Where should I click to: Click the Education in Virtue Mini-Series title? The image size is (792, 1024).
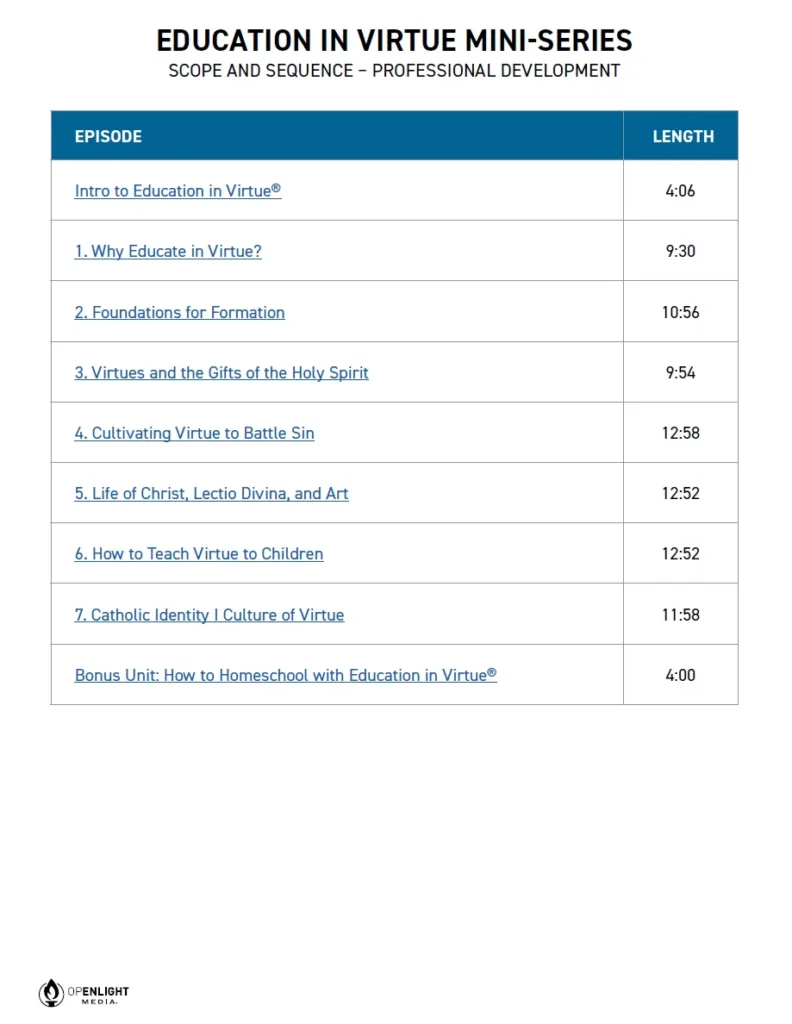tap(394, 41)
